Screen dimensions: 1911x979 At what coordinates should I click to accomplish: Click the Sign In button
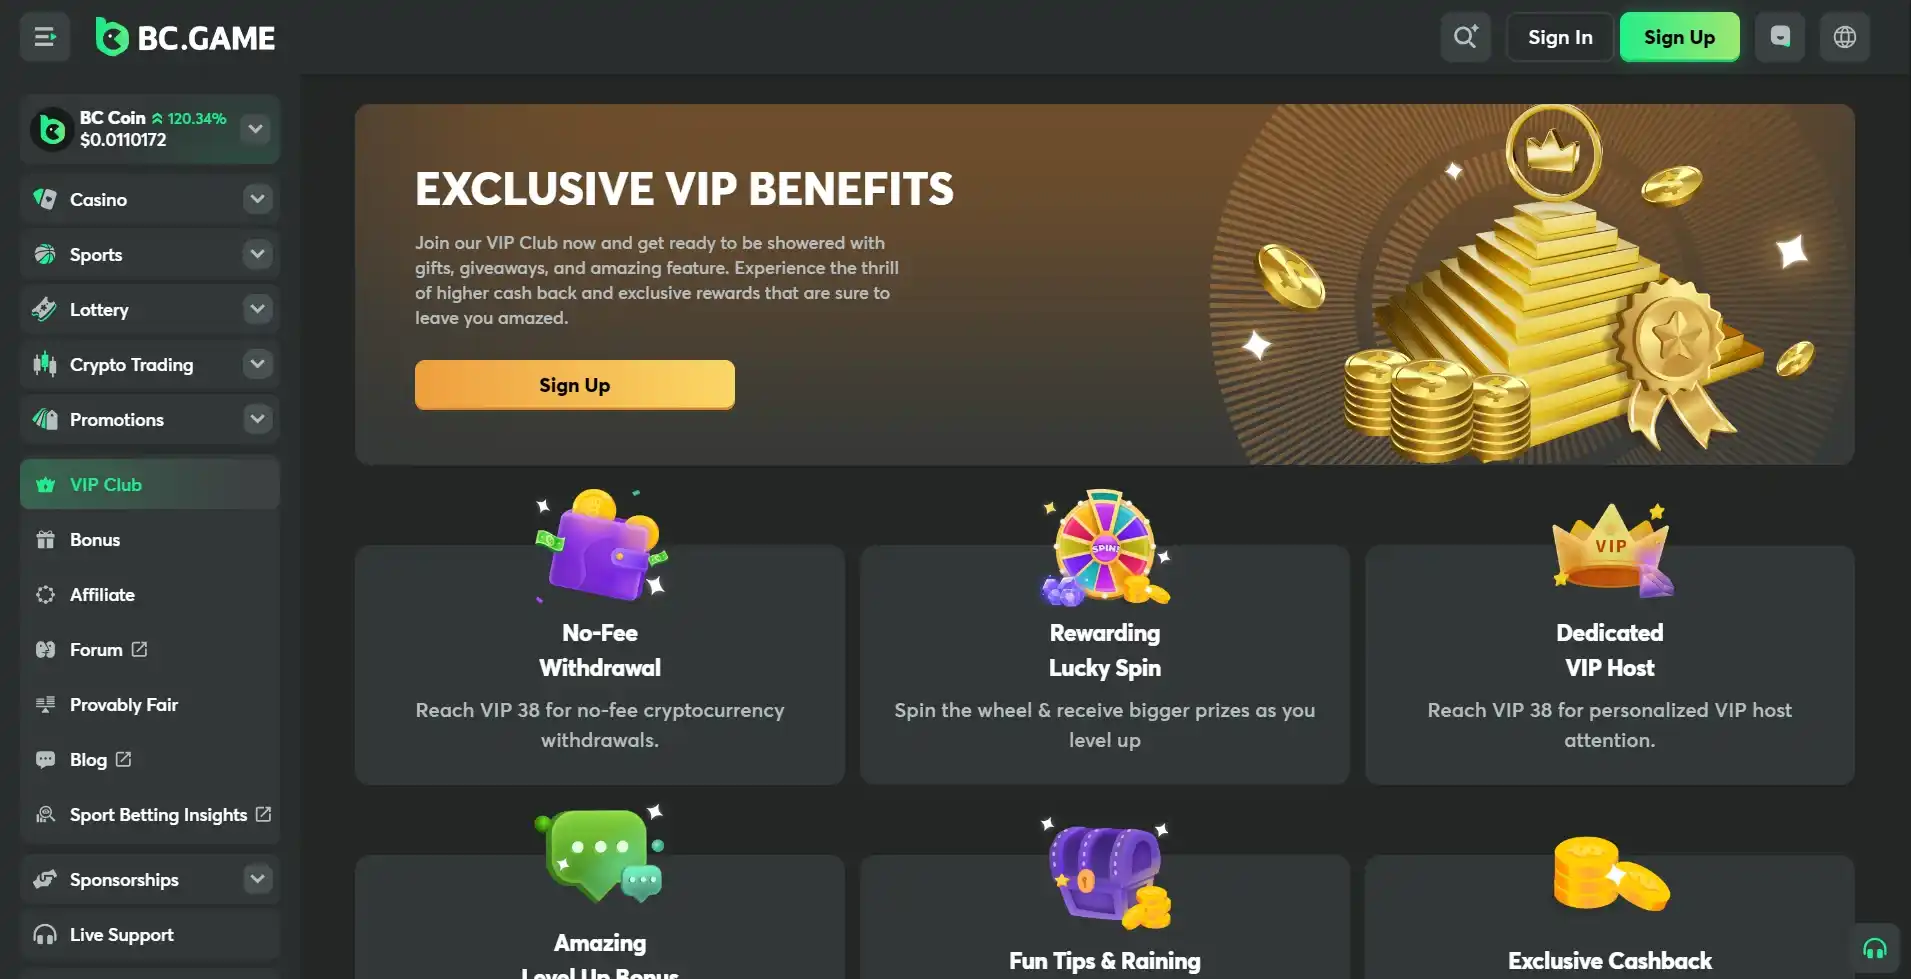[1559, 38]
